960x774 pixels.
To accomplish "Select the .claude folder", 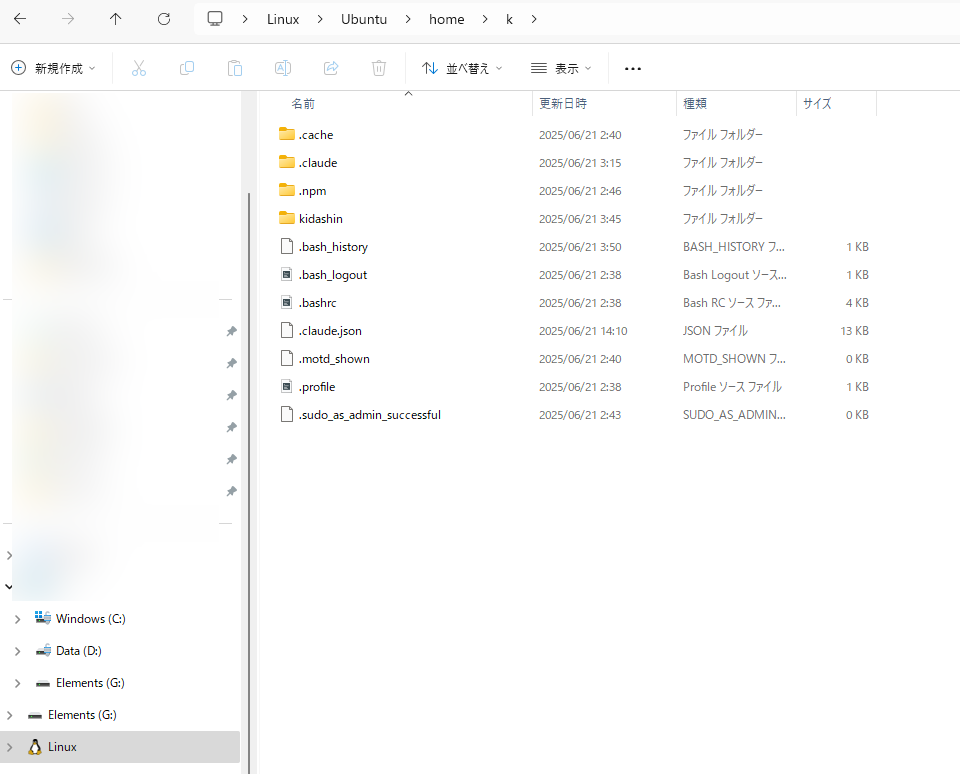I will pos(318,163).
